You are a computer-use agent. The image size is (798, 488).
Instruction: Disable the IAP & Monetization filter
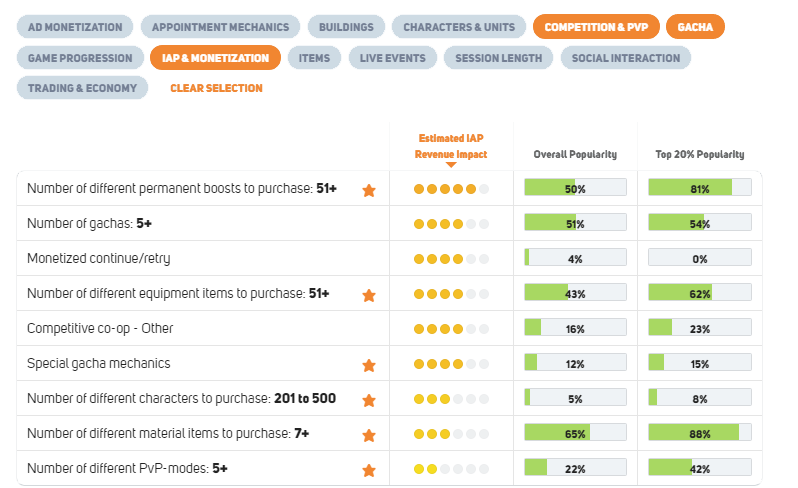point(216,58)
